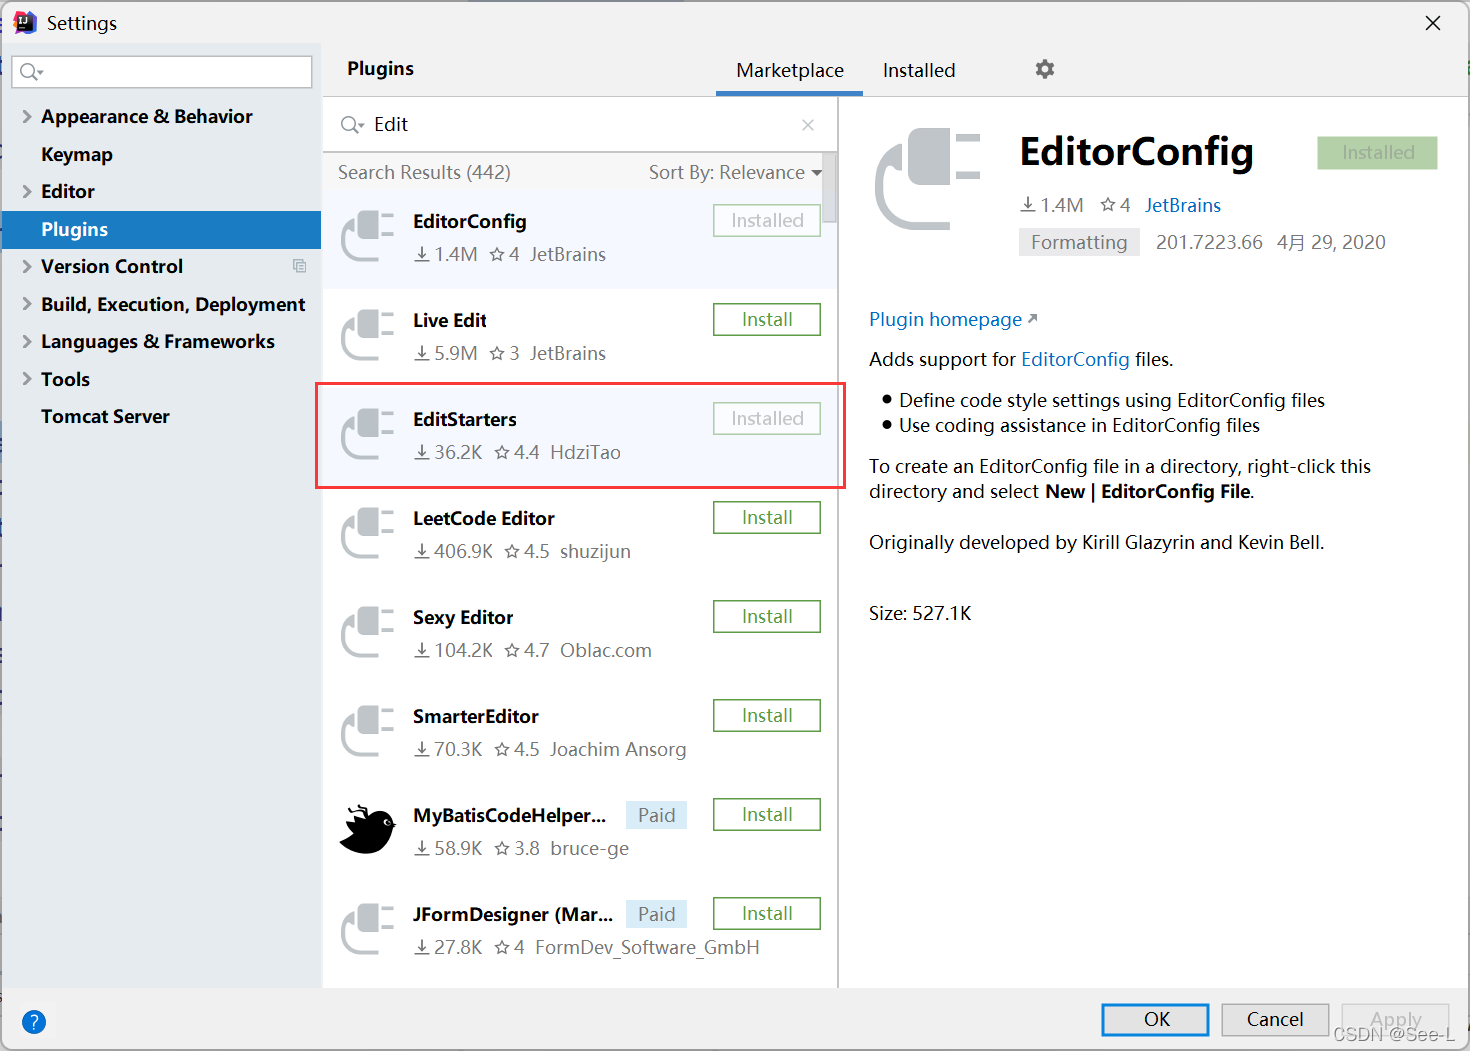Click the settings search input field

coord(162,72)
